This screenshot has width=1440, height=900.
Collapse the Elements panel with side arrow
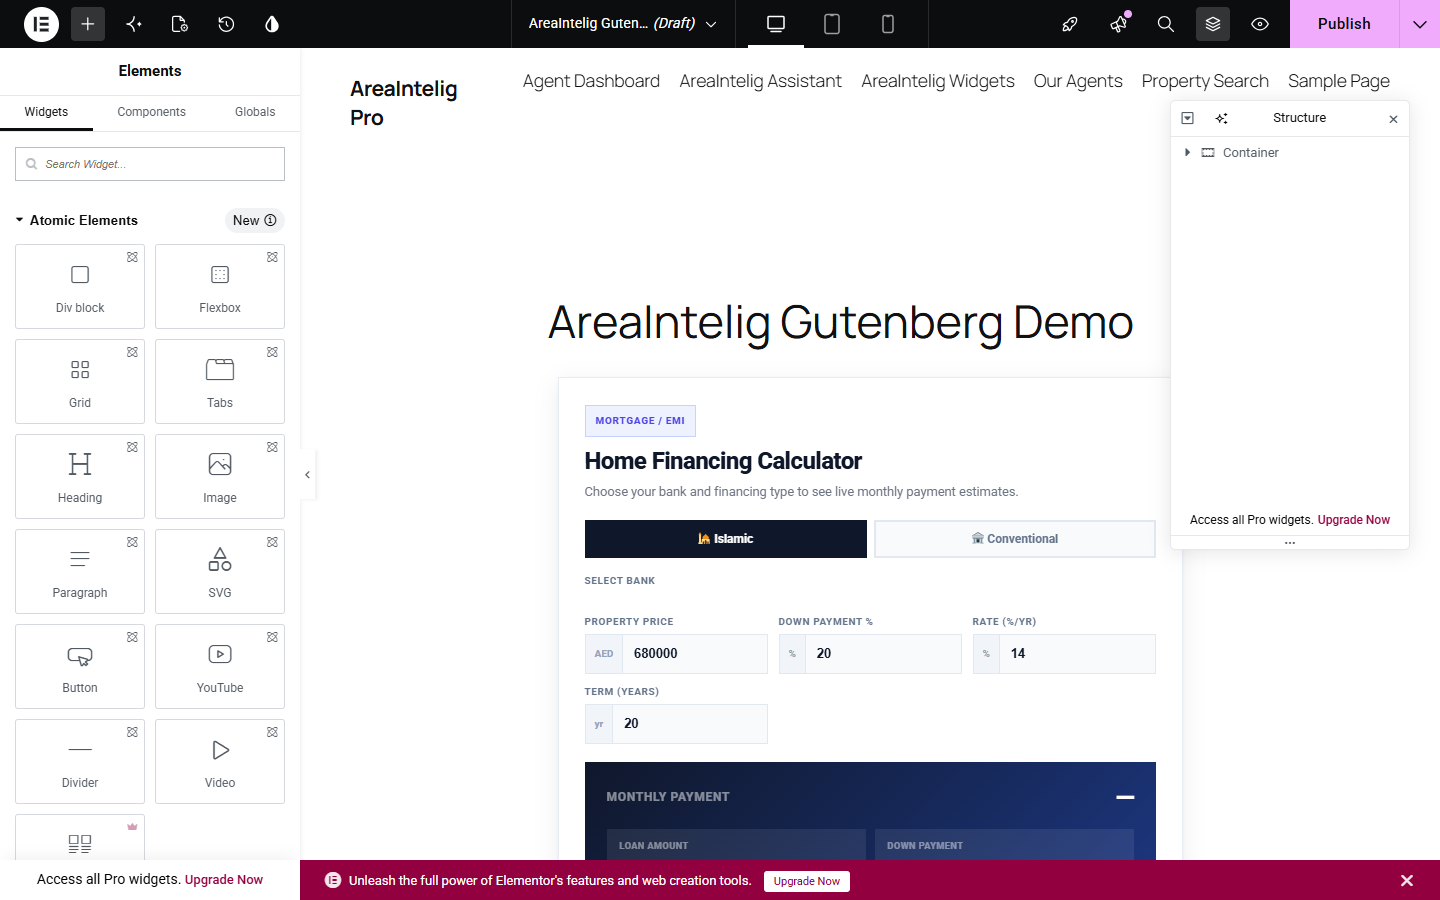(x=307, y=475)
